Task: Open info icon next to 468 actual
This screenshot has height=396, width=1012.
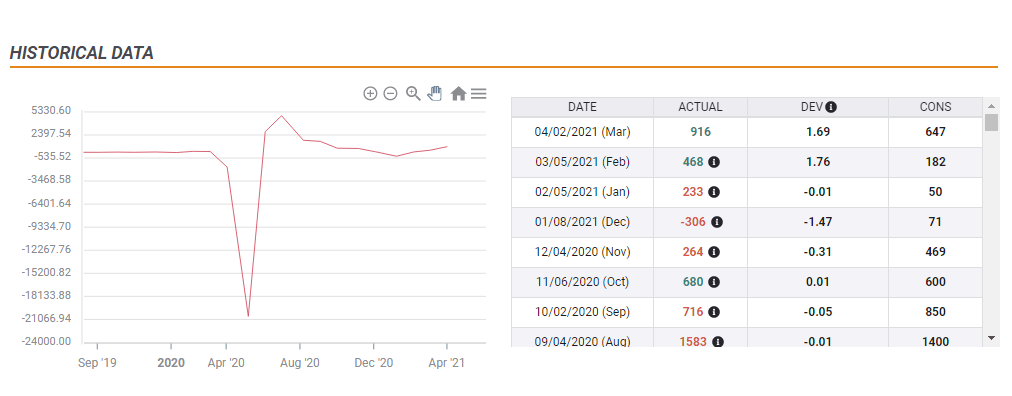Action: [714, 162]
